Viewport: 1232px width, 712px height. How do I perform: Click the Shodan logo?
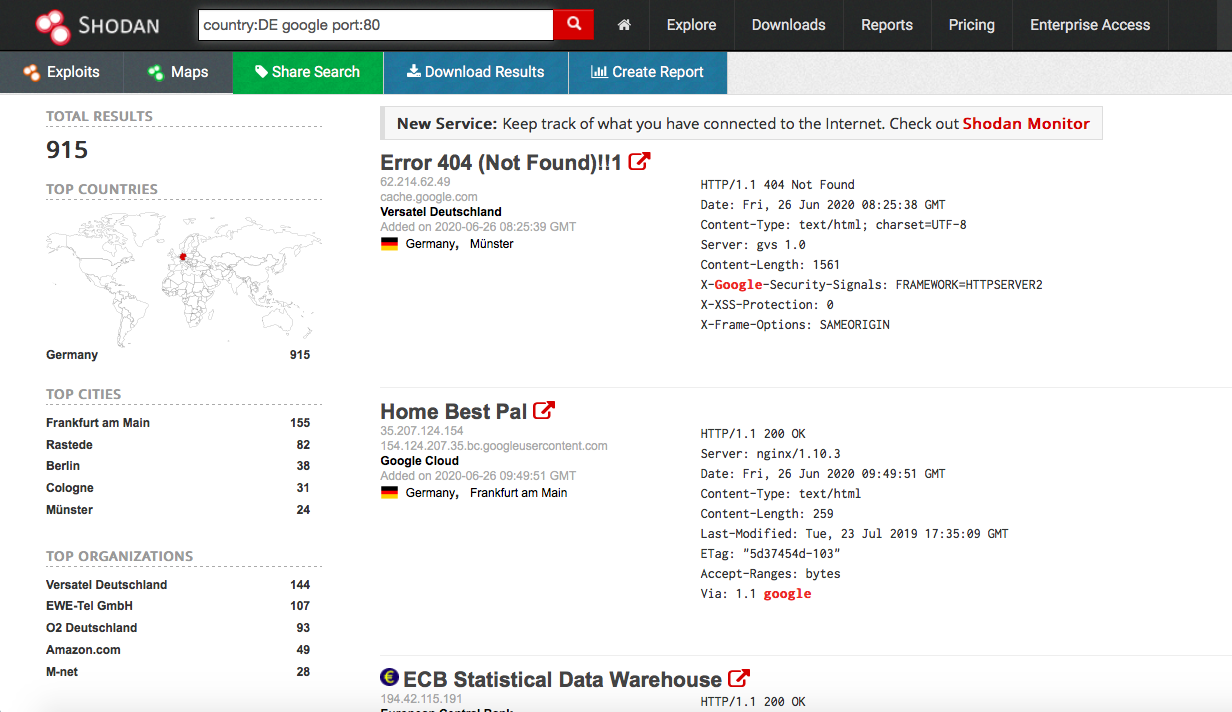(96, 24)
